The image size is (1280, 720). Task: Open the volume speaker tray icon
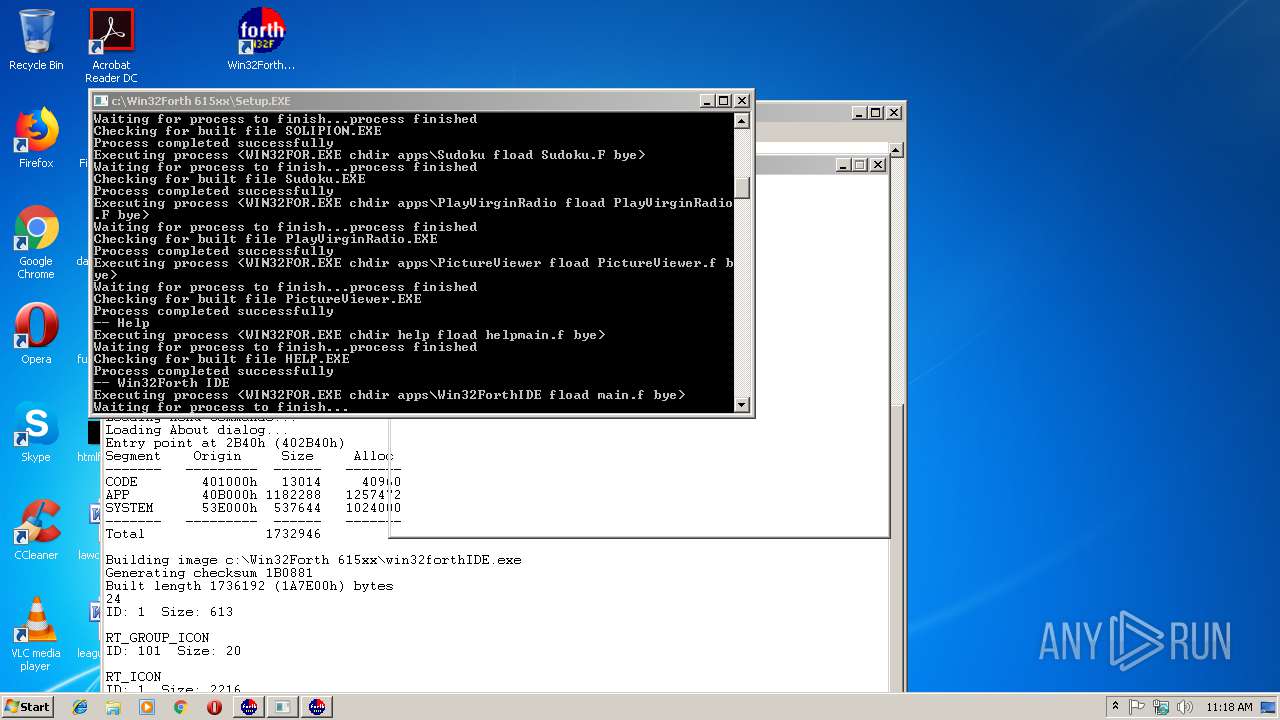coord(1184,707)
